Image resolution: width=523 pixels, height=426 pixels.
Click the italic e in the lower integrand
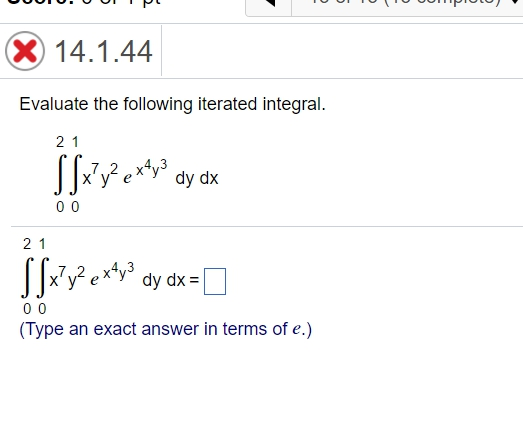click(94, 281)
